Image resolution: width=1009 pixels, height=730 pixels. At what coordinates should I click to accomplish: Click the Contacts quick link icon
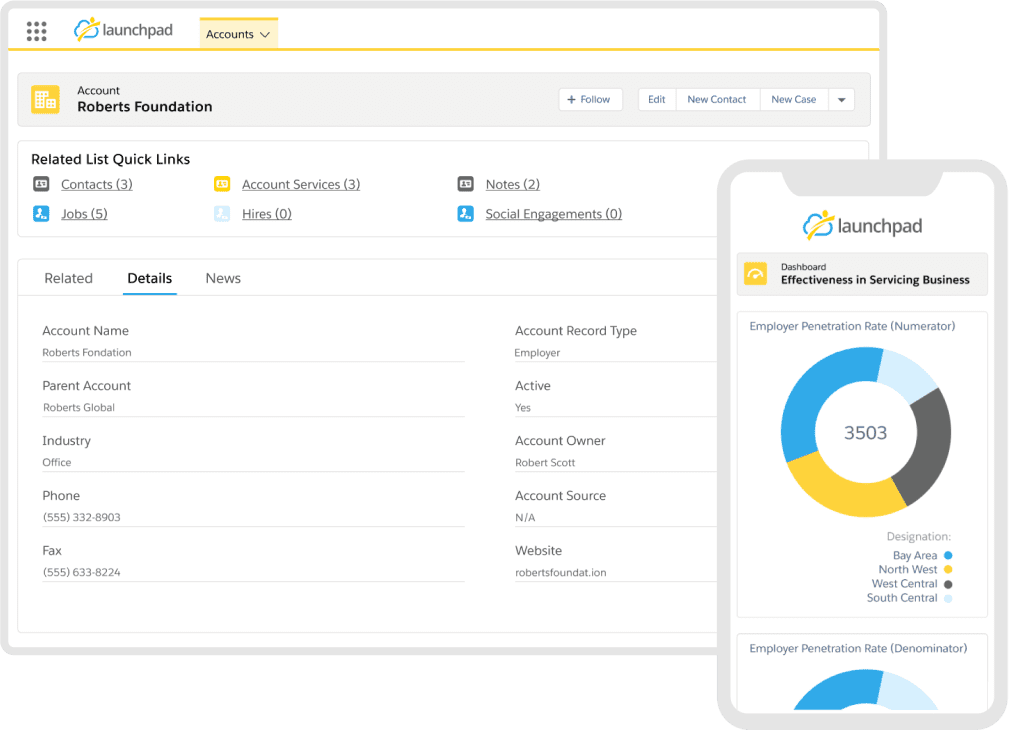[x=41, y=184]
